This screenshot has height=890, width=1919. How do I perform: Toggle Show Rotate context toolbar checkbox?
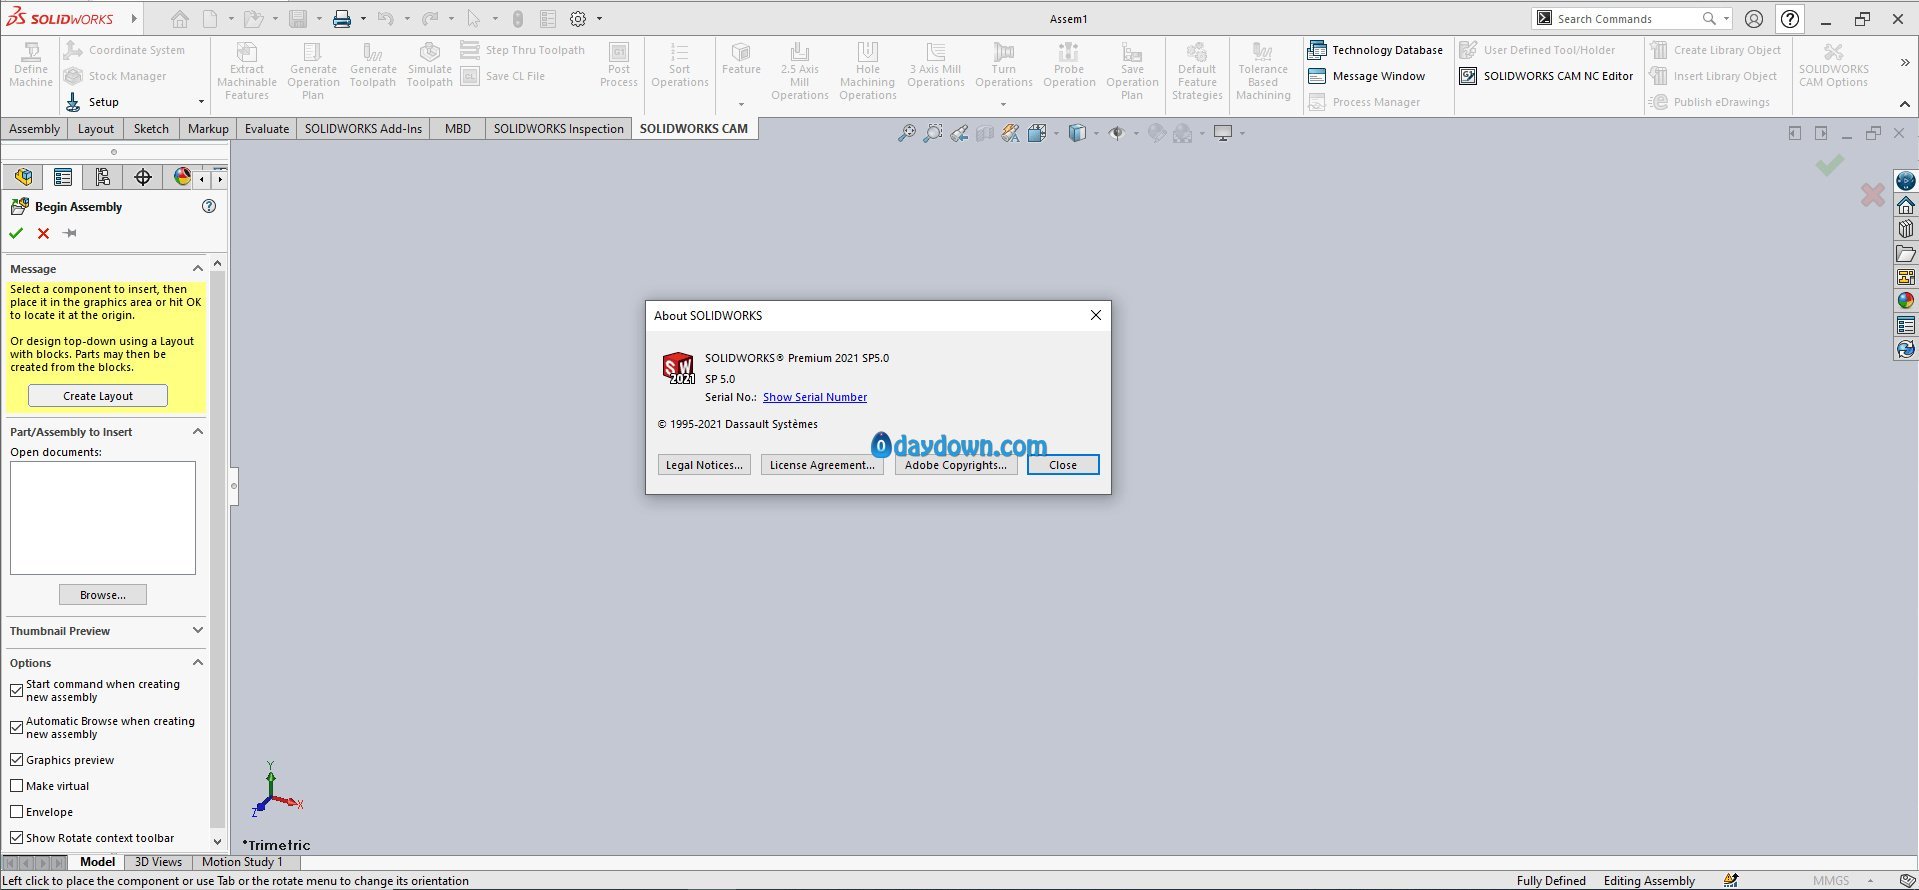point(17,838)
